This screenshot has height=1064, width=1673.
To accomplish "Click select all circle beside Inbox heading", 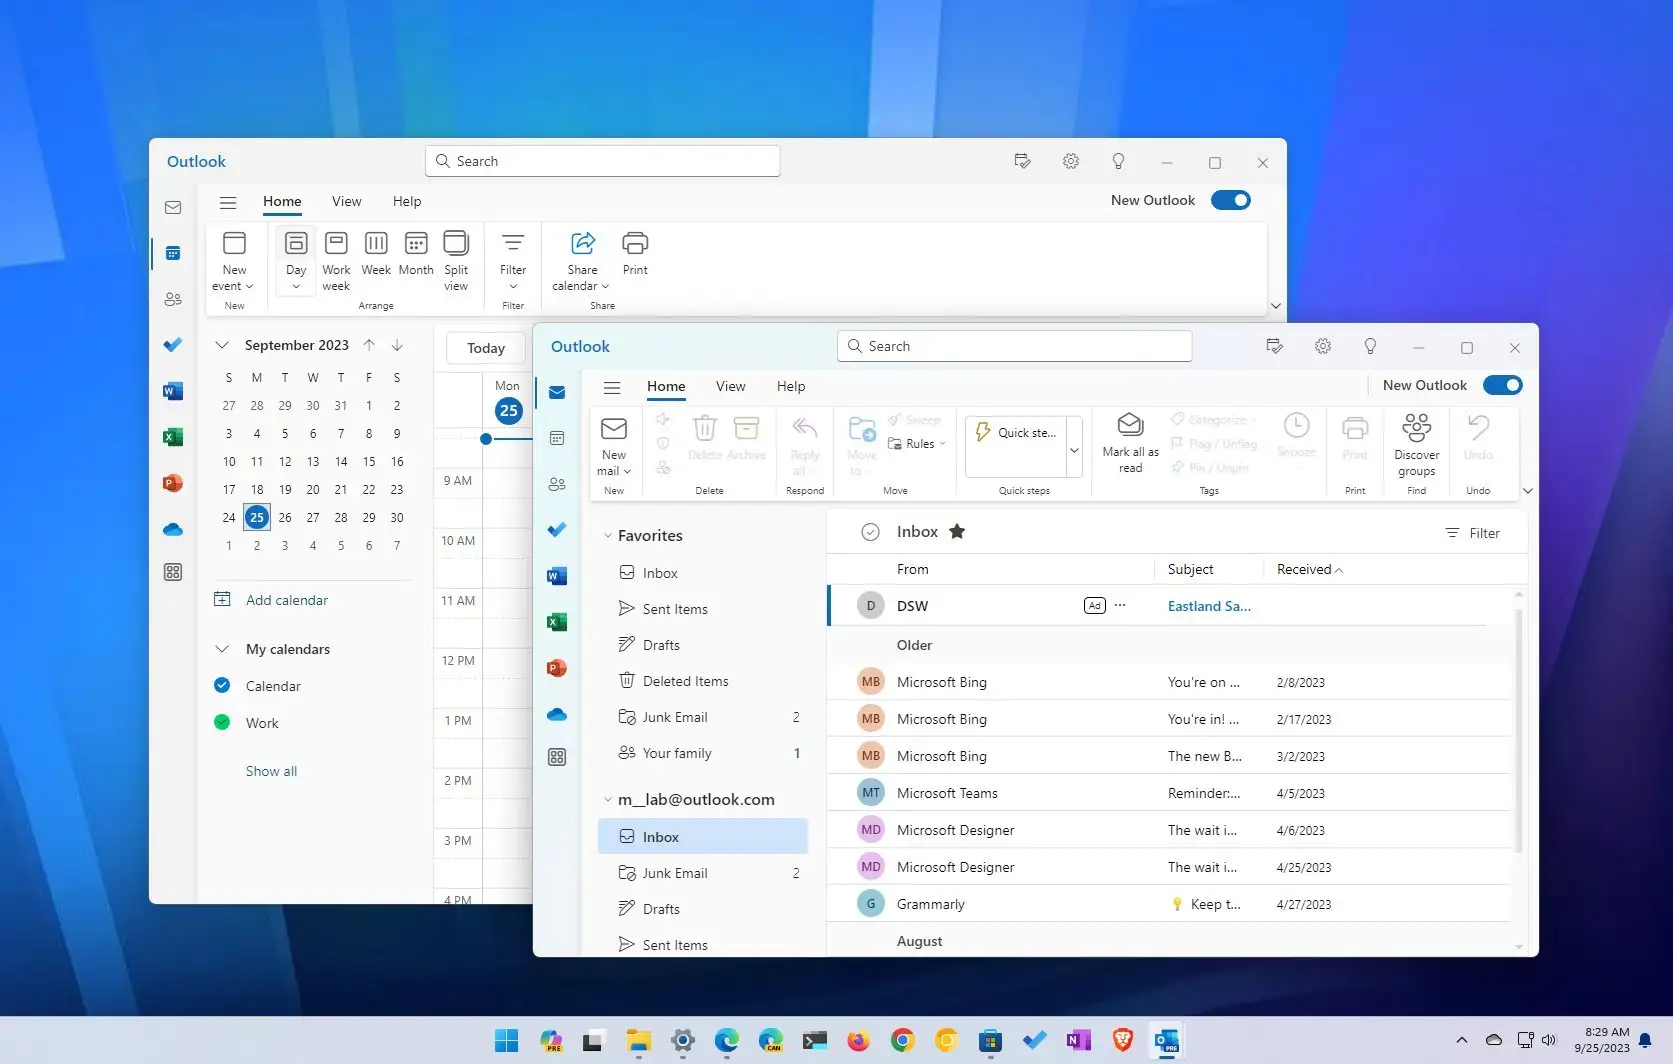I will (x=870, y=532).
